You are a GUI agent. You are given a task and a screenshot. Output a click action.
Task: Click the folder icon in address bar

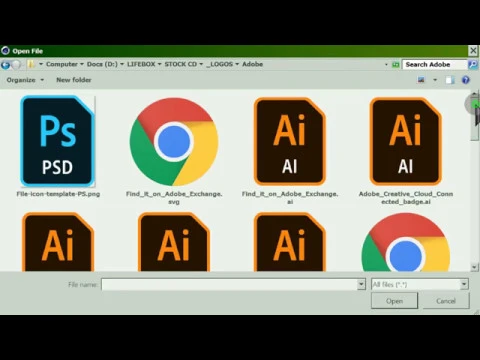pyautogui.click(x=31, y=64)
